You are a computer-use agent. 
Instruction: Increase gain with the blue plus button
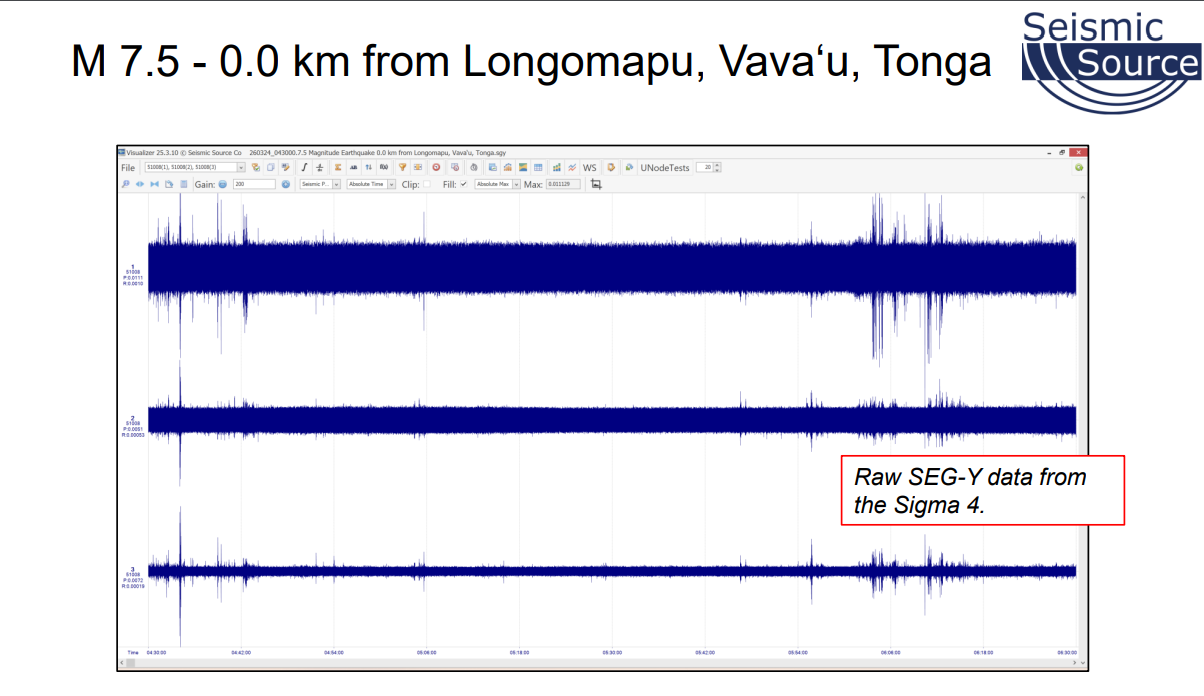tap(285, 184)
